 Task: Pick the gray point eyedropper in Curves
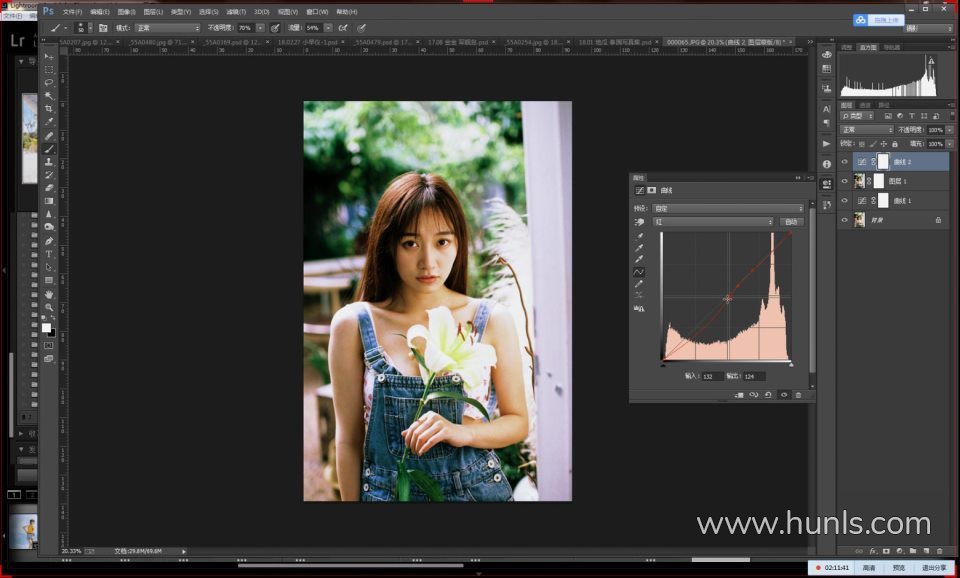coord(639,248)
